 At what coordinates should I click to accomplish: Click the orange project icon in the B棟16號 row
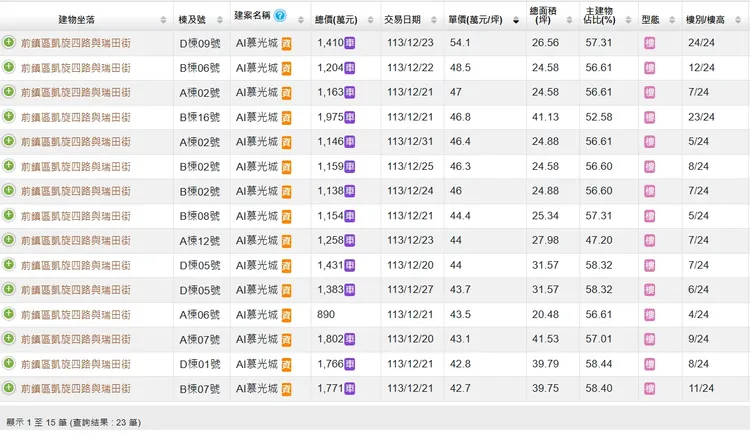pyautogui.click(x=286, y=118)
